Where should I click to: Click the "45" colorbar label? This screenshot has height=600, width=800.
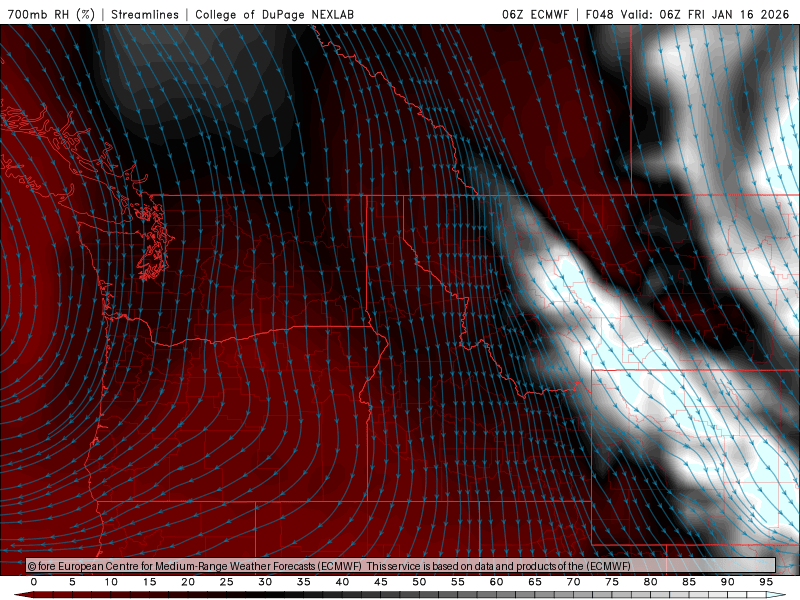[381, 582]
